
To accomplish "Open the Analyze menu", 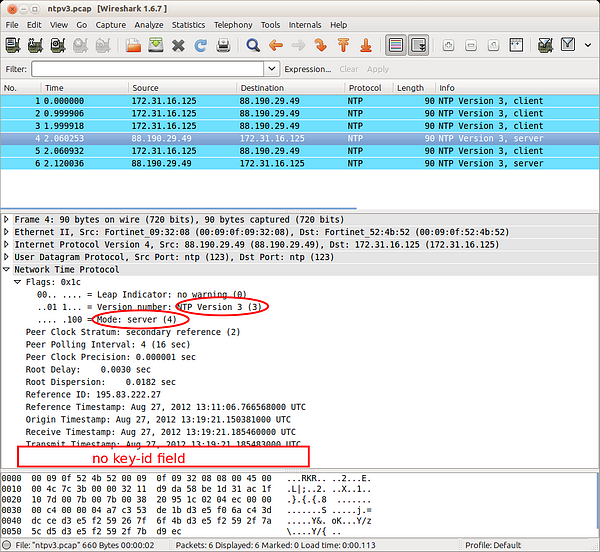I will (x=149, y=25).
